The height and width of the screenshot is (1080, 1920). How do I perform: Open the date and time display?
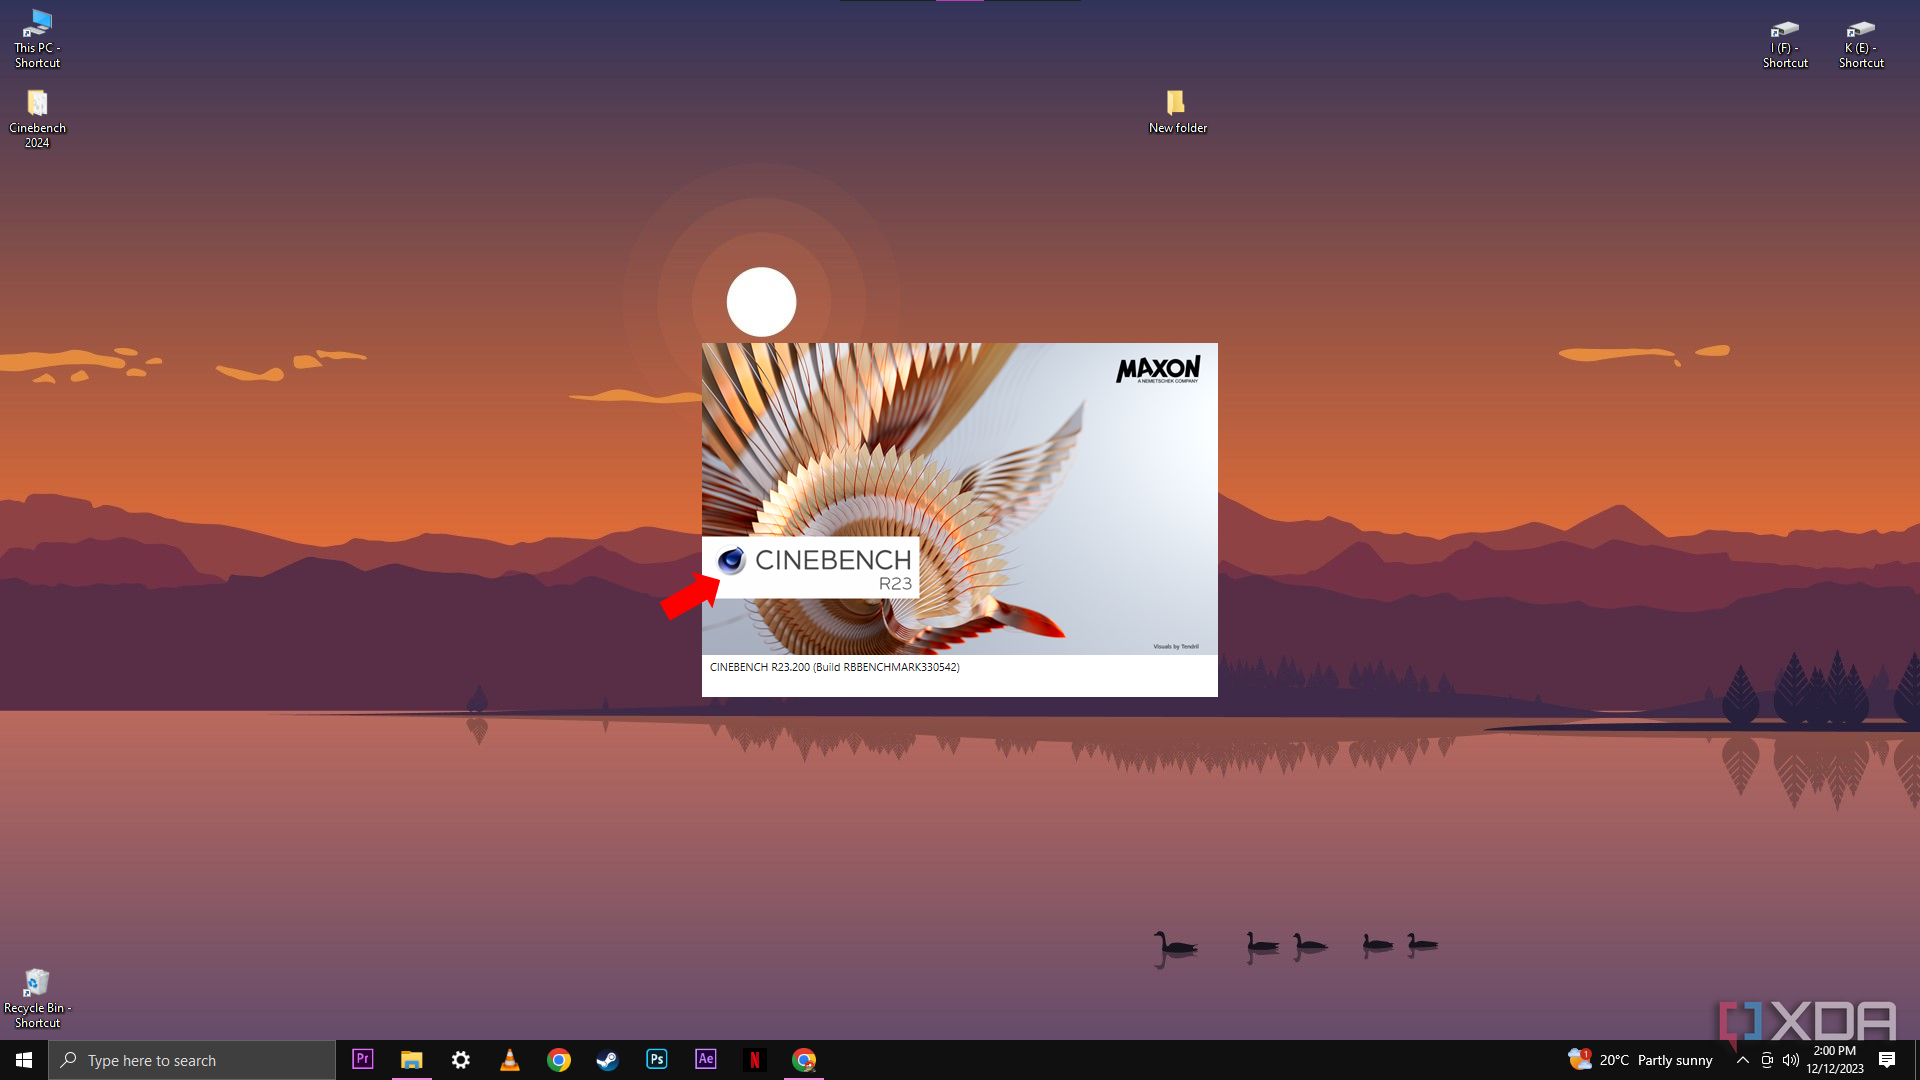point(1836,1059)
